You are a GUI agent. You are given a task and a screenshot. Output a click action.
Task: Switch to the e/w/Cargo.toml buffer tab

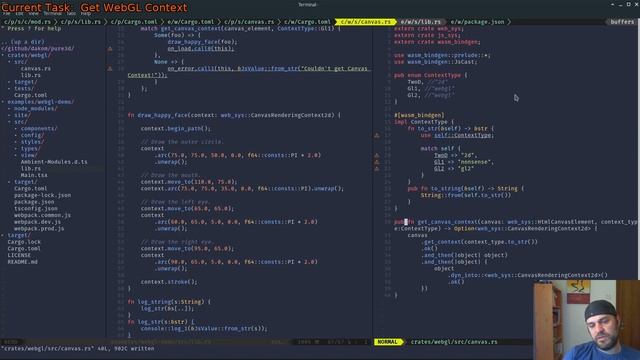pyautogui.click(x=191, y=22)
